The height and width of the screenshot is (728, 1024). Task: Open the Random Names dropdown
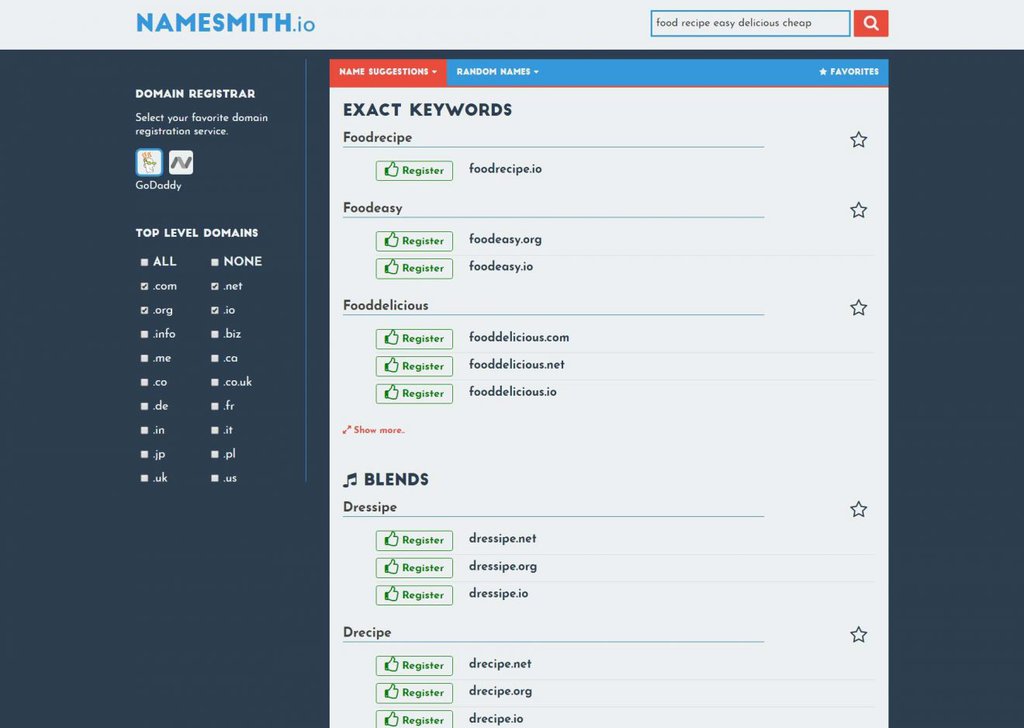pos(498,72)
